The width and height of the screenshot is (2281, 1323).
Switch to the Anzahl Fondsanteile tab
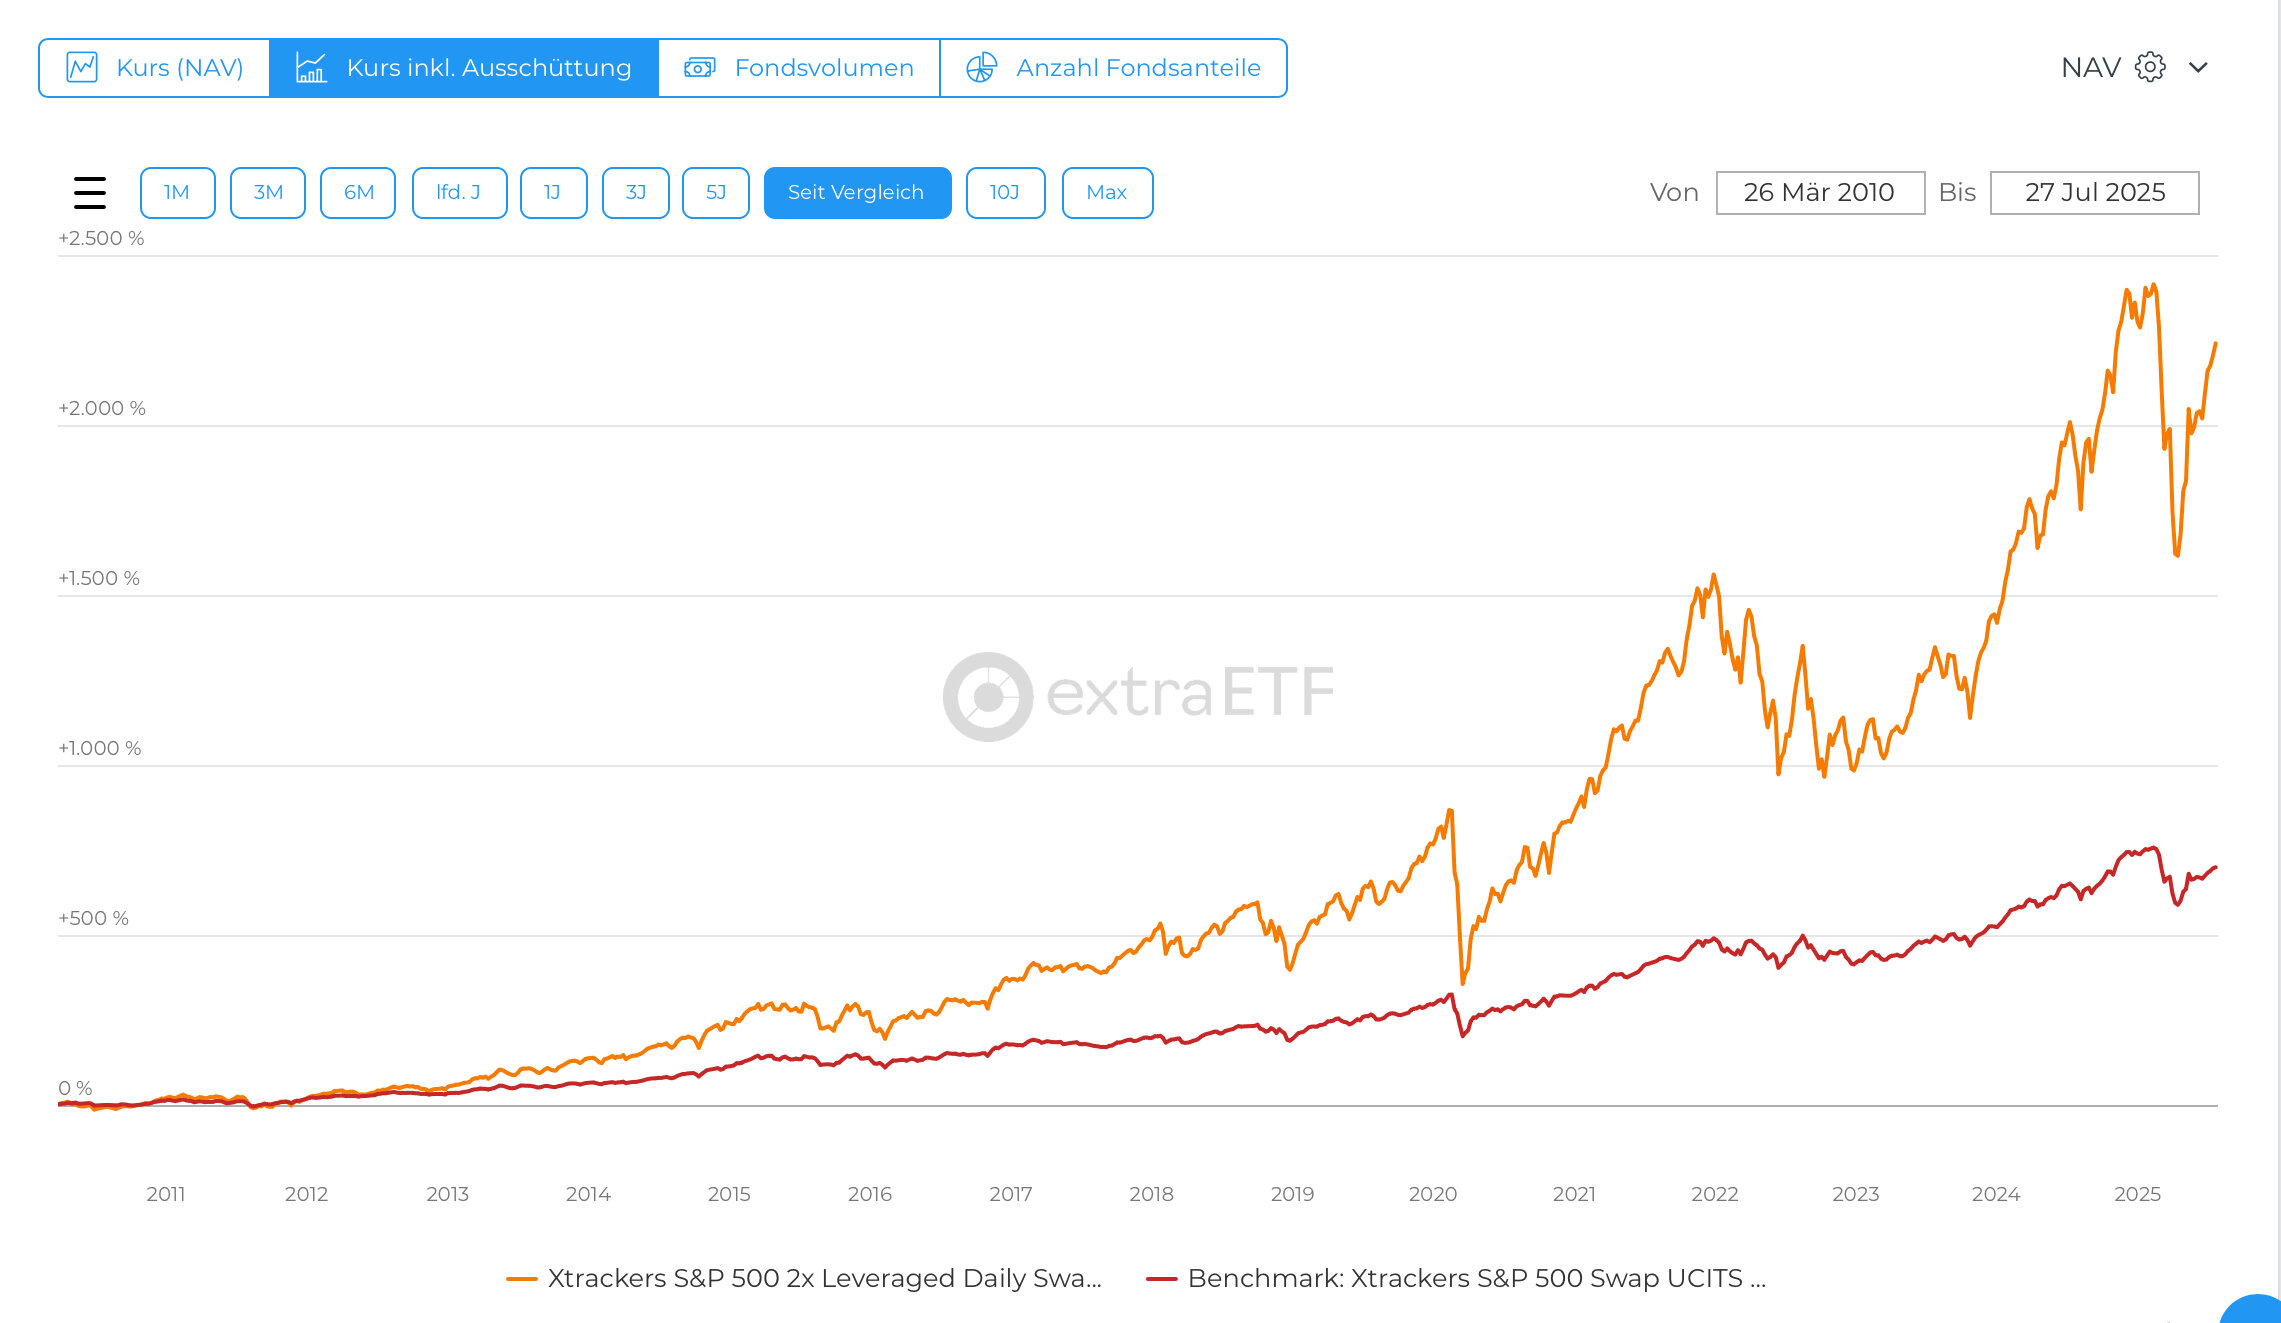pos(1137,68)
